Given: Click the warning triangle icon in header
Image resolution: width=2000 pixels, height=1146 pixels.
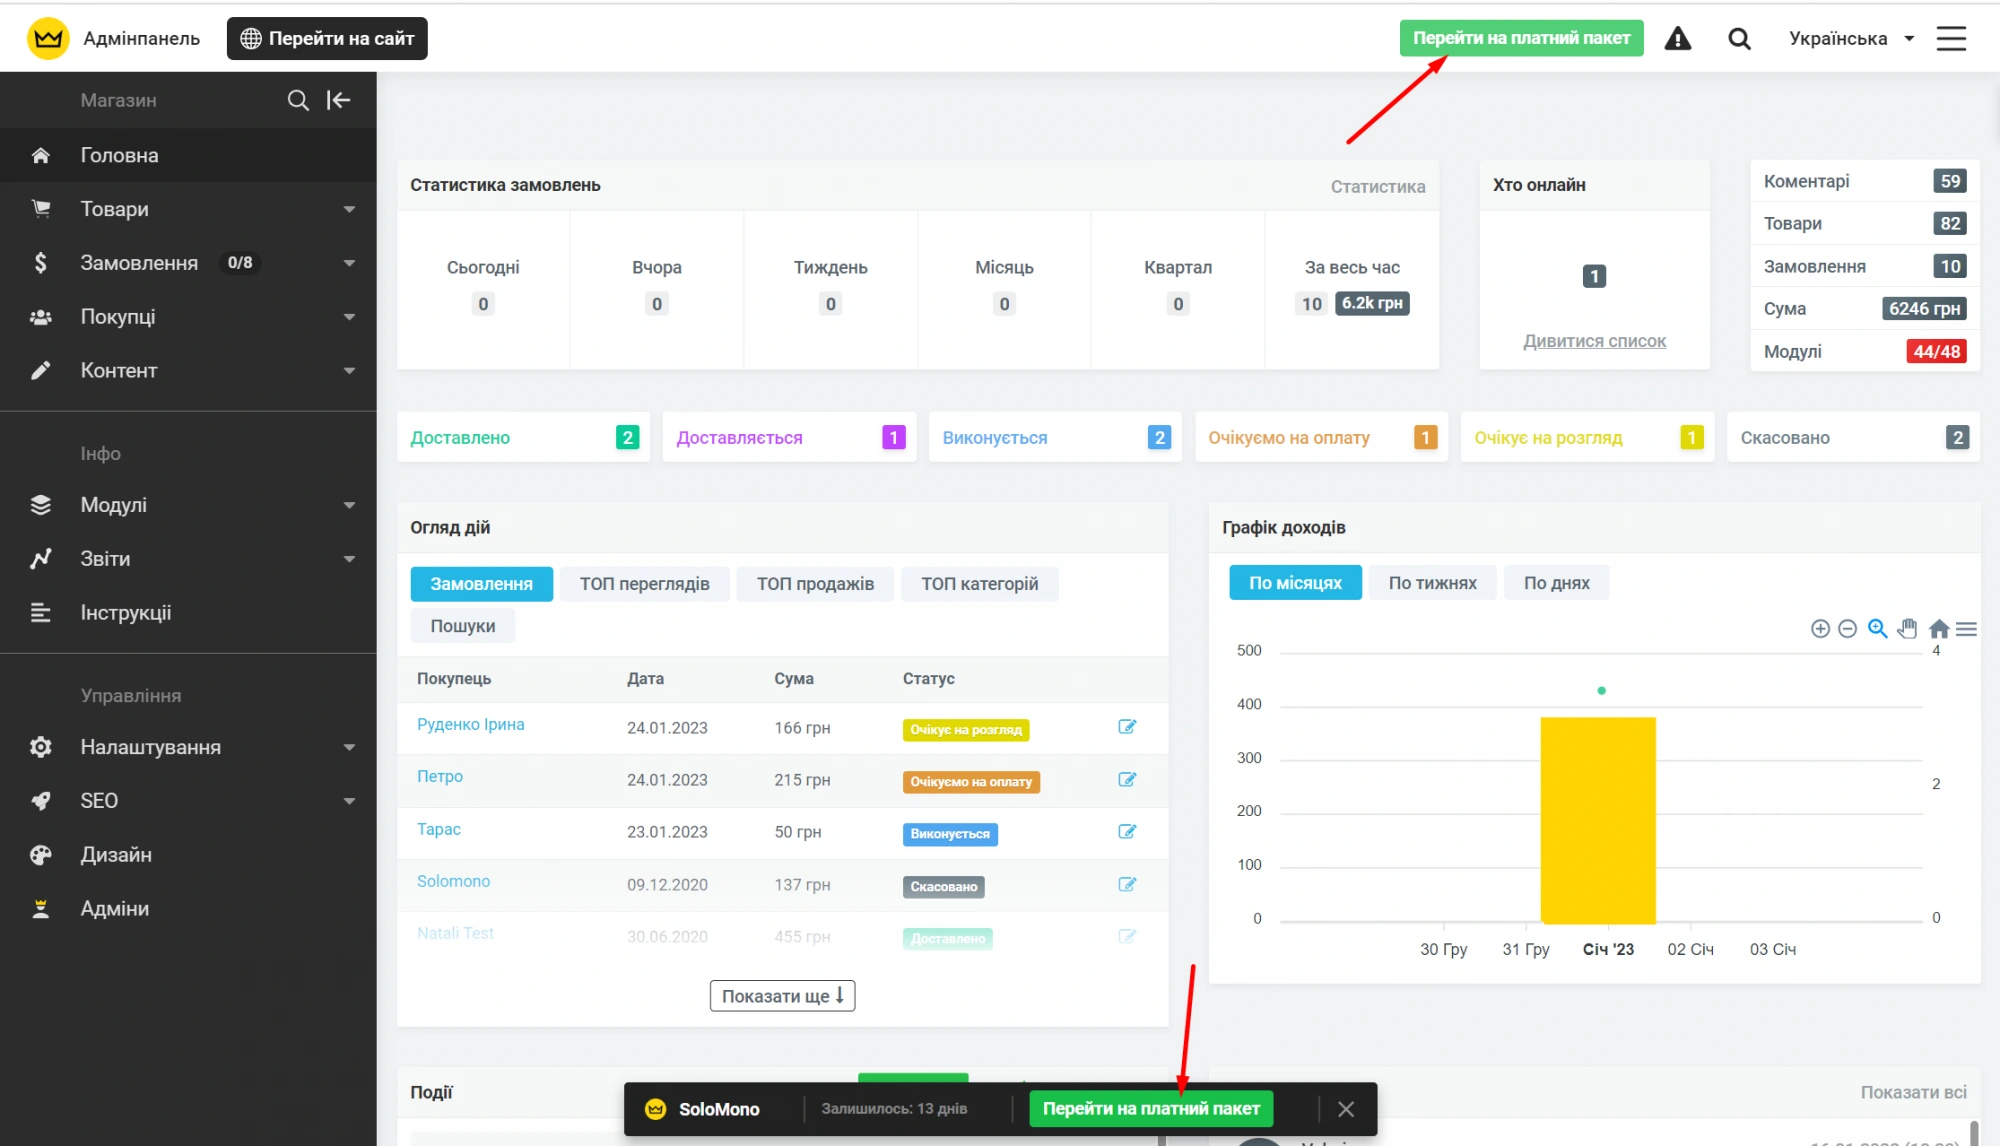Looking at the screenshot, I should point(1677,39).
